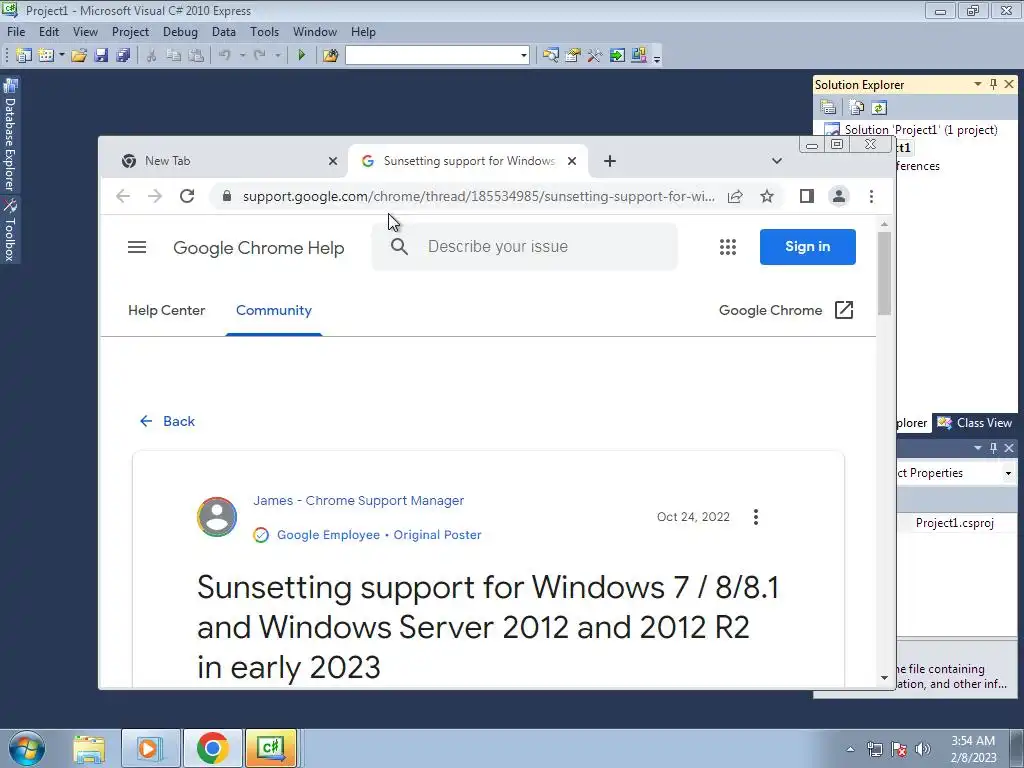Click Solution Explorer Properties icon
This screenshot has width=1024, height=768.
click(x=828, y=108)
